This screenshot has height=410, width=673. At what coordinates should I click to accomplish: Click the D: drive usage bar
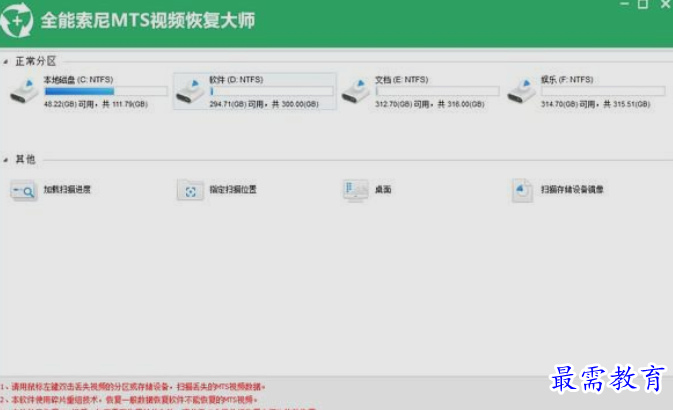point(271,91)
